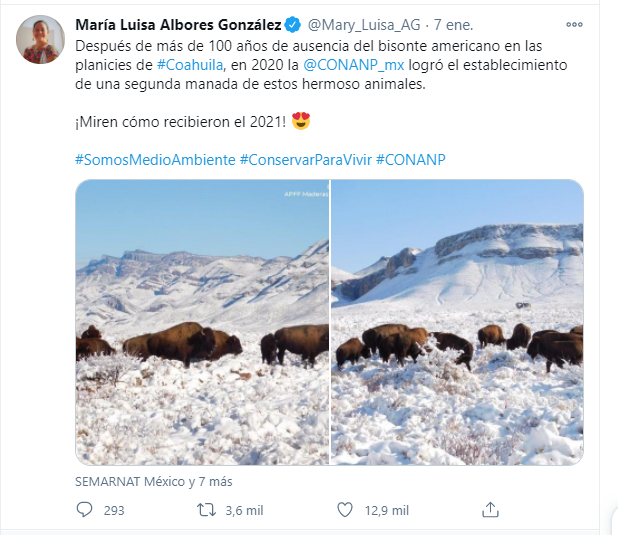Retweet this post using the arrows icon
The width and height of the screenshot is (618, 535).
(207, 510)
